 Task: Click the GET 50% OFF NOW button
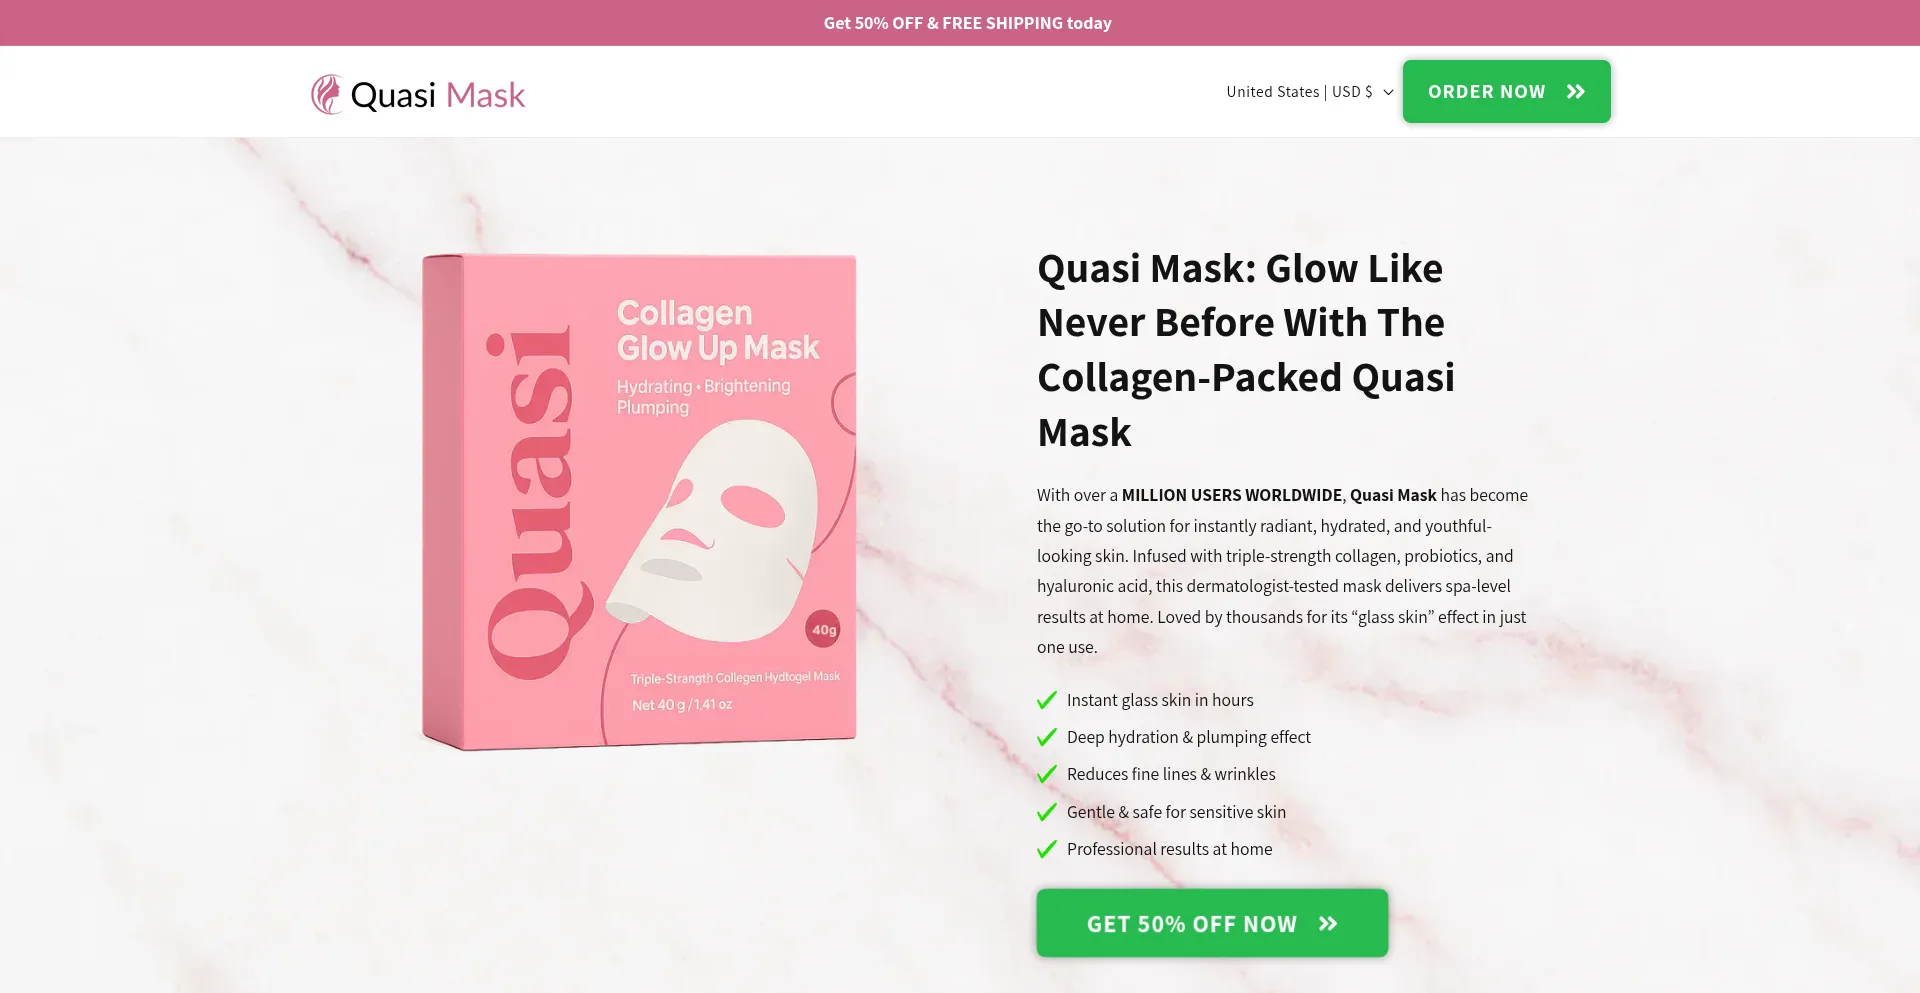[x=1212, y=923]
